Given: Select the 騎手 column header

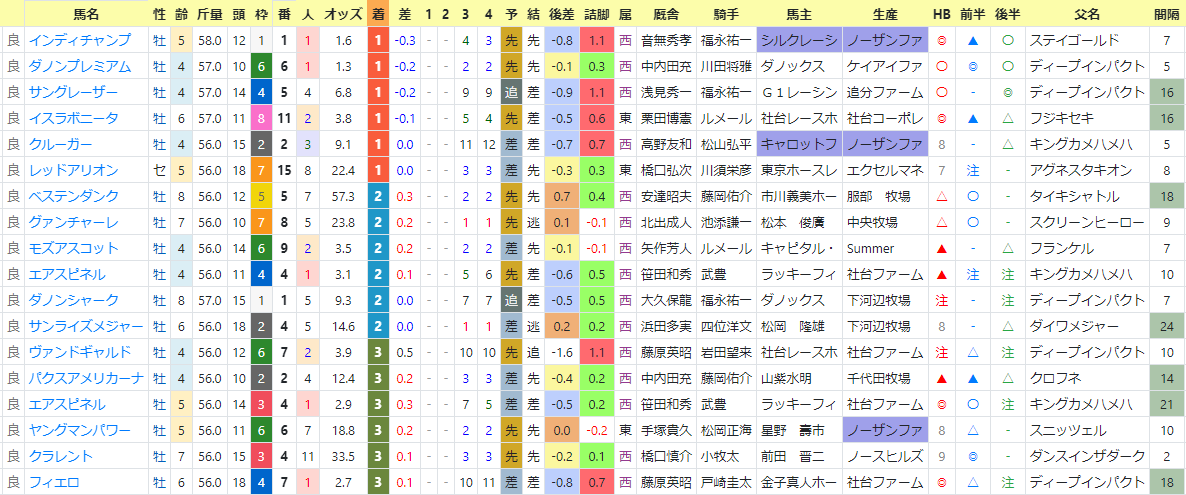Looking at the screenshot, I should 726,14.
